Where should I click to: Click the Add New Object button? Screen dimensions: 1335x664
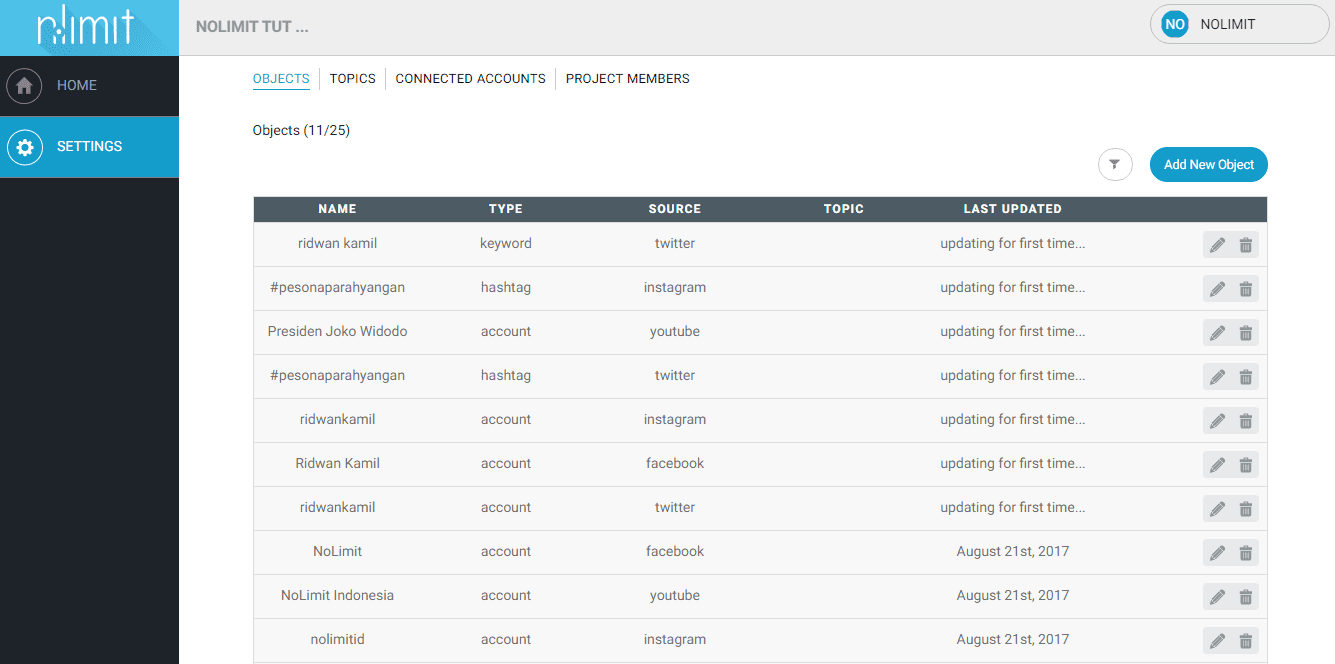[1209, 165]
